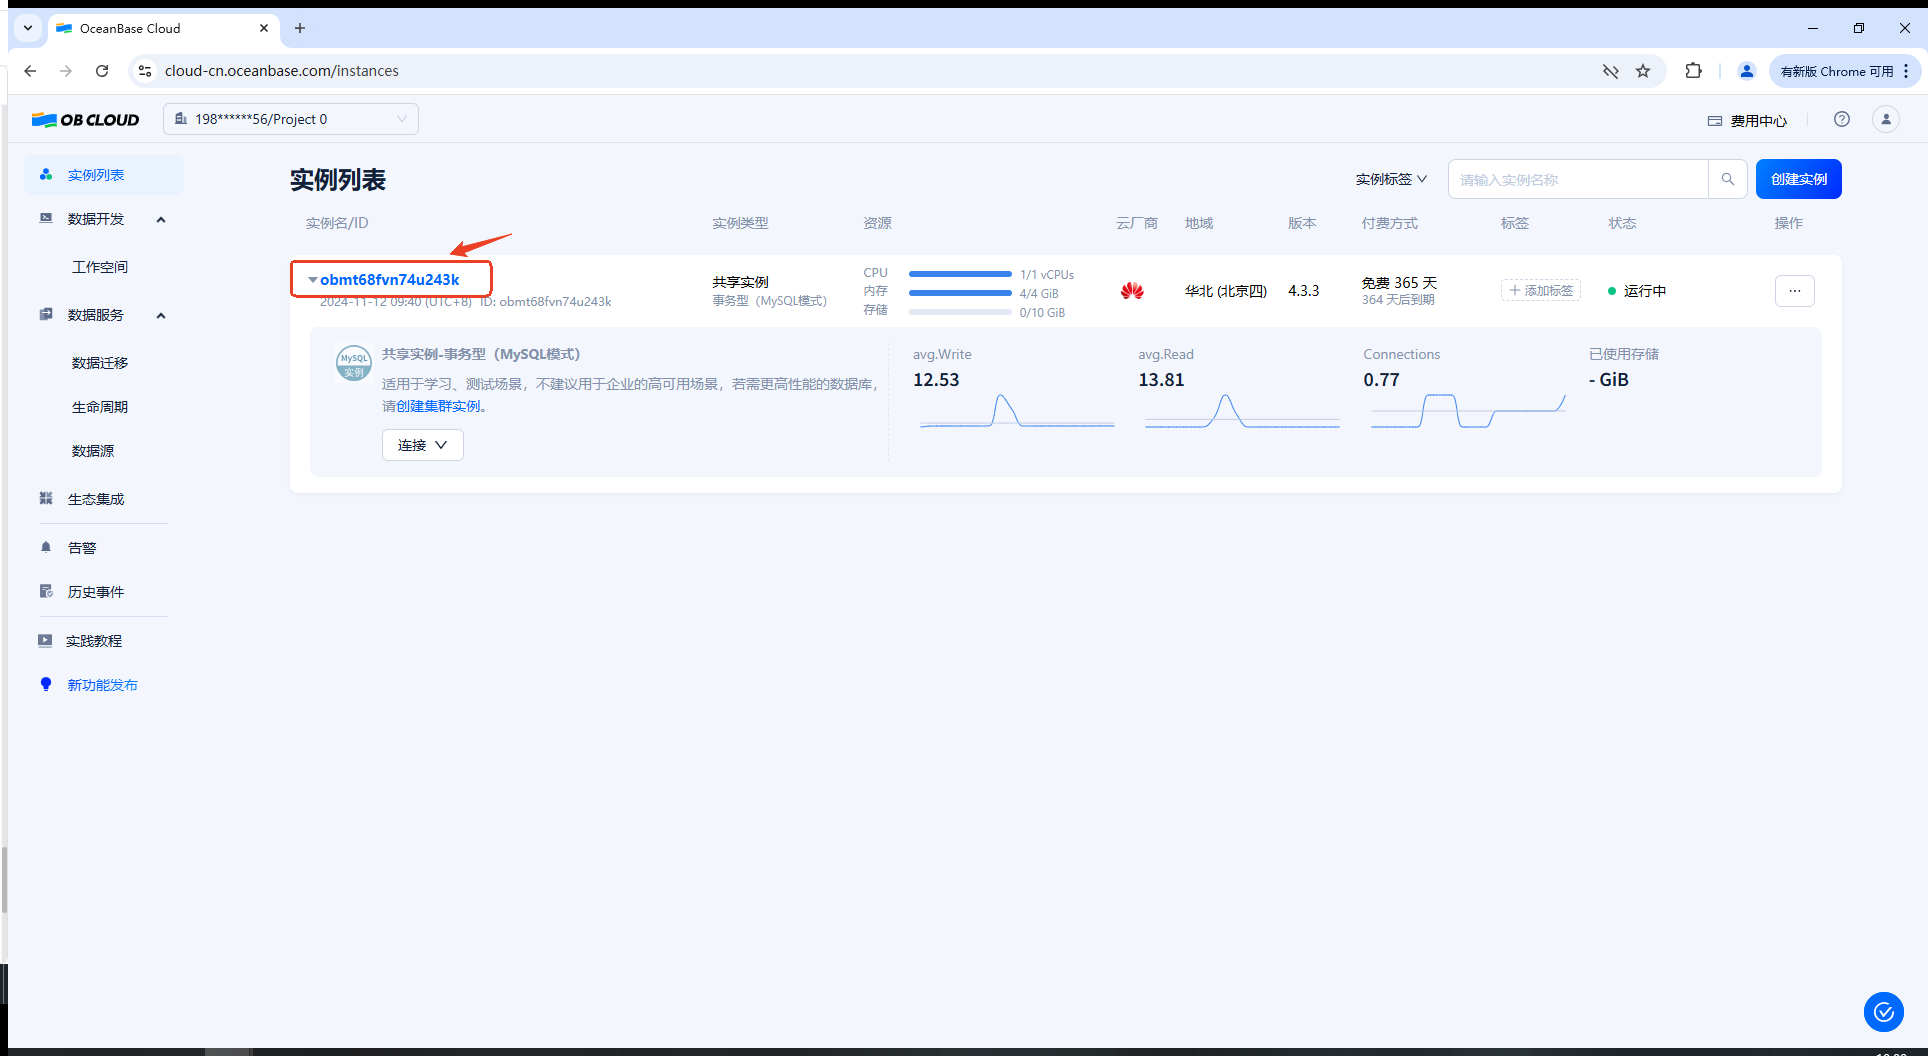This screenshot has height=1056, width=1928.
Task: Click the crossed-eye icon in address bar
Action: coord(1610,71)
